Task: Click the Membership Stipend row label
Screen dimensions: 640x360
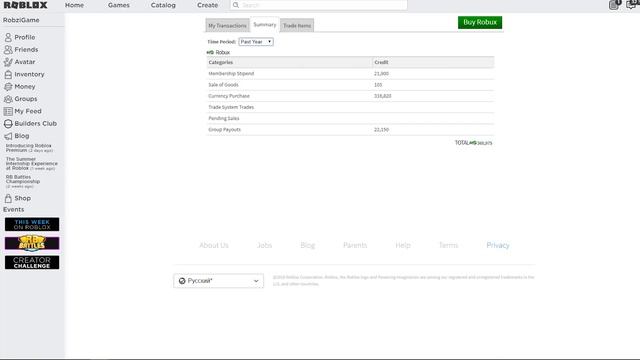Action: [231, 73]
